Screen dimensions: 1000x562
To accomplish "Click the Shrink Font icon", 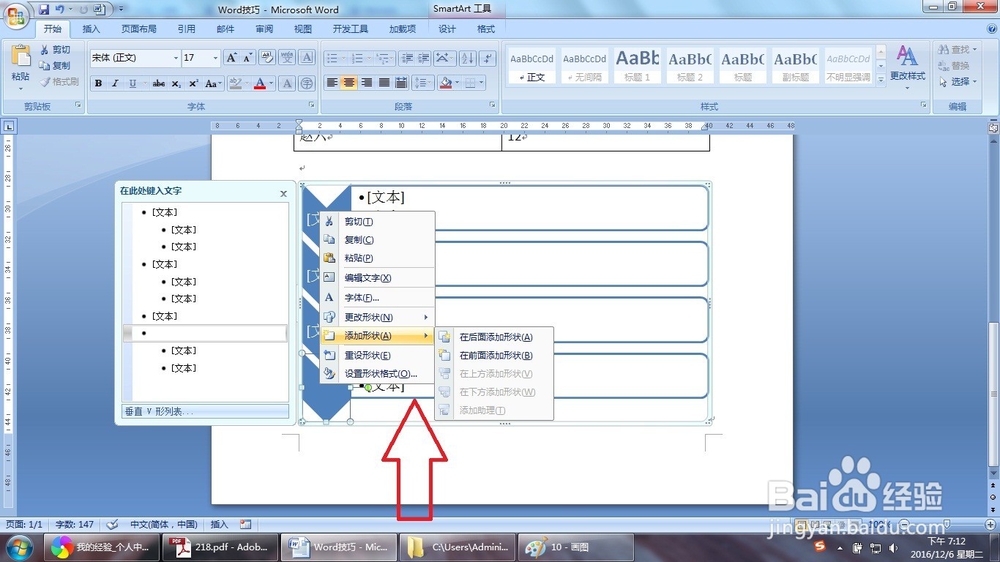I will [x=247, y=58].
